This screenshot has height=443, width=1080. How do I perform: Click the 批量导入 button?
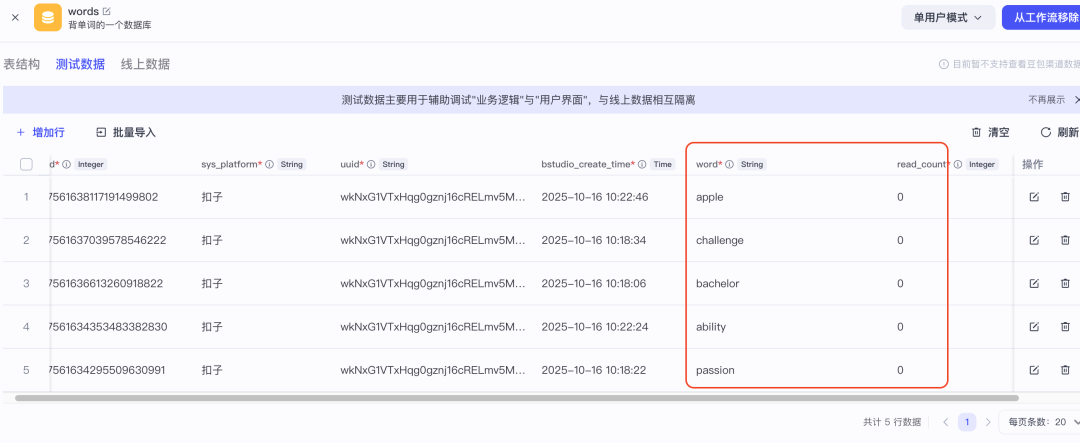126,132
